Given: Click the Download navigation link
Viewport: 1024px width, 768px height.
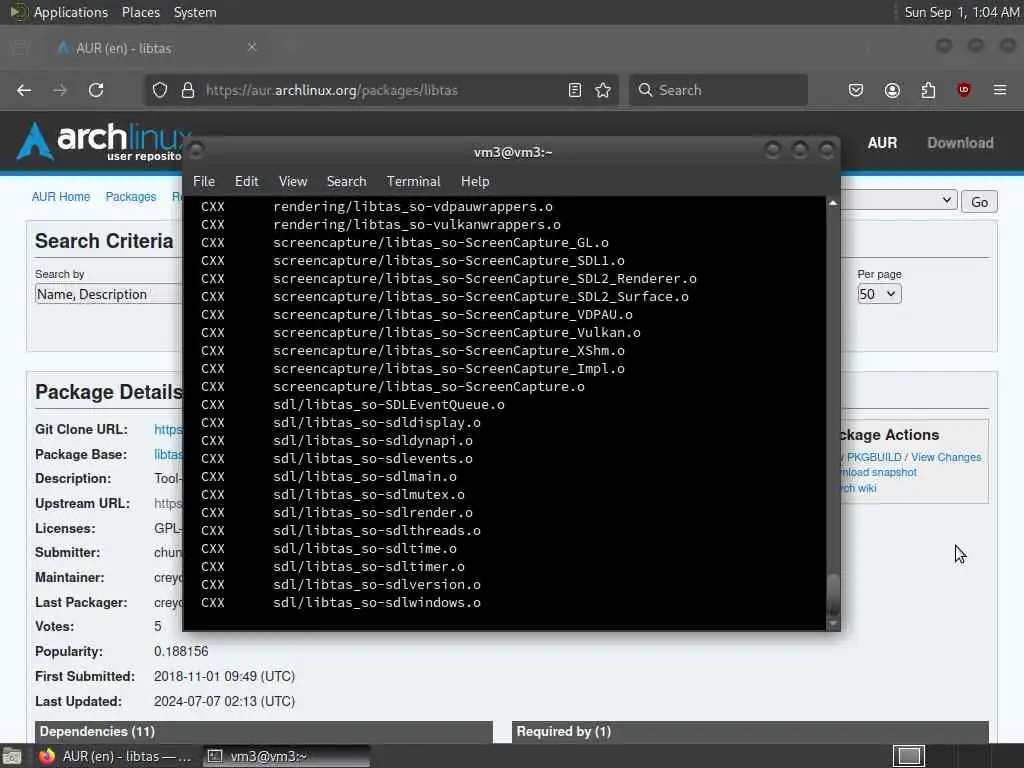Looking at the screenshot, I should pyautogui.click(x=960, y=142).
